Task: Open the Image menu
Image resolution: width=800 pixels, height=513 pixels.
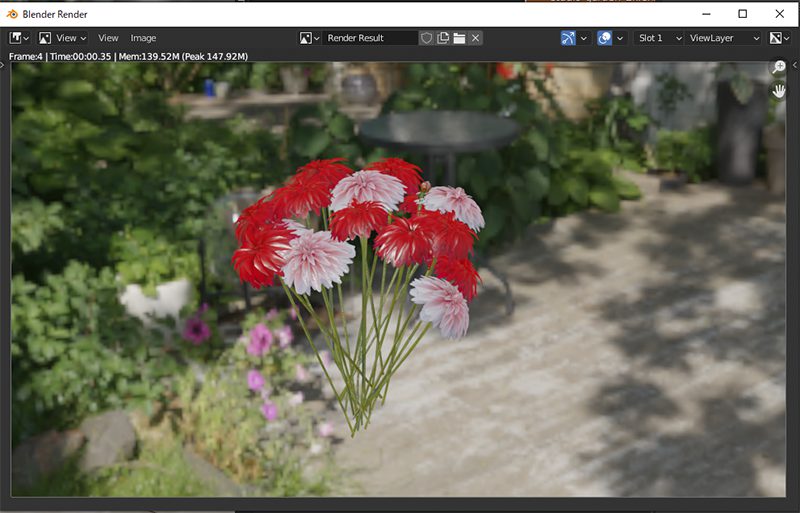Action: point(143,38)
